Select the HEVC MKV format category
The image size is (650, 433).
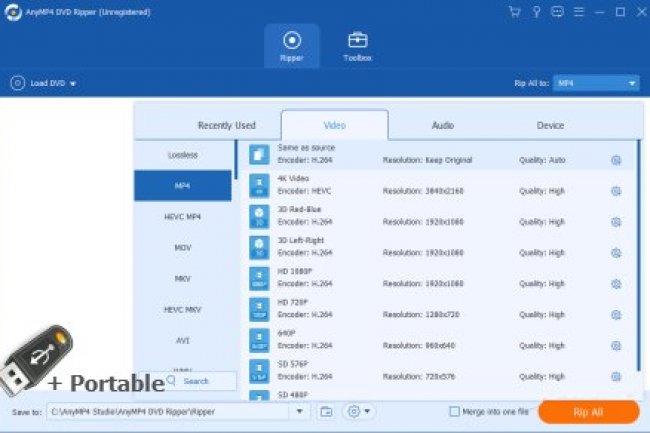click(x=183, y=310)
